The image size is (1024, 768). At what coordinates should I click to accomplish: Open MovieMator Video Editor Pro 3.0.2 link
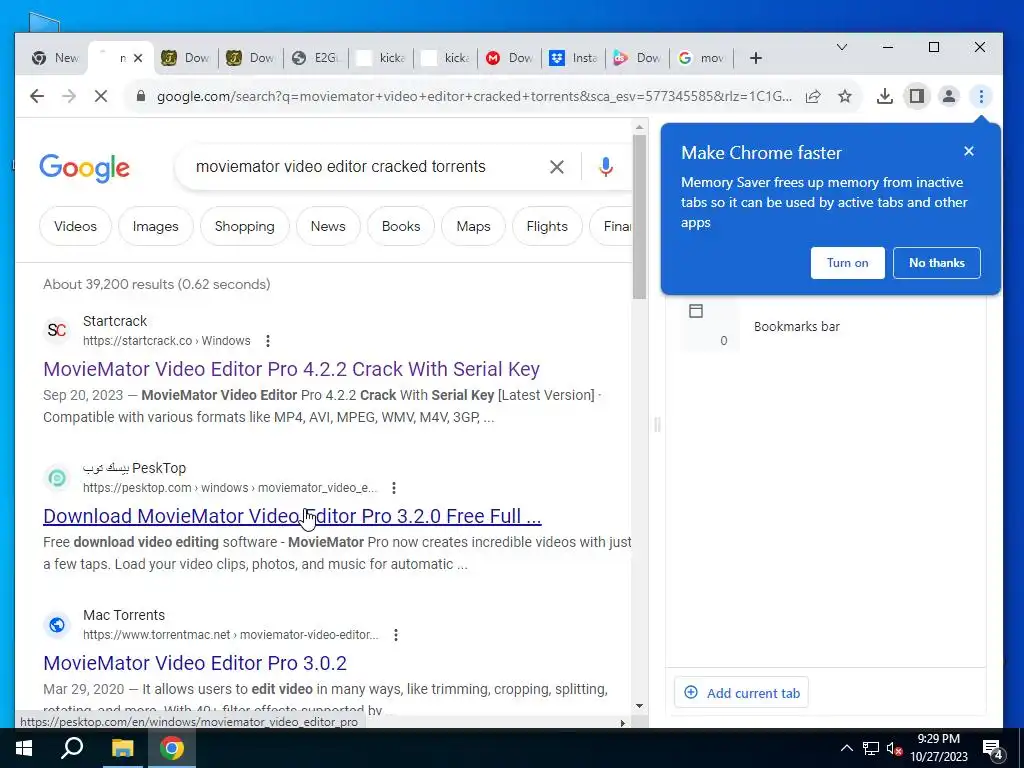195,663
